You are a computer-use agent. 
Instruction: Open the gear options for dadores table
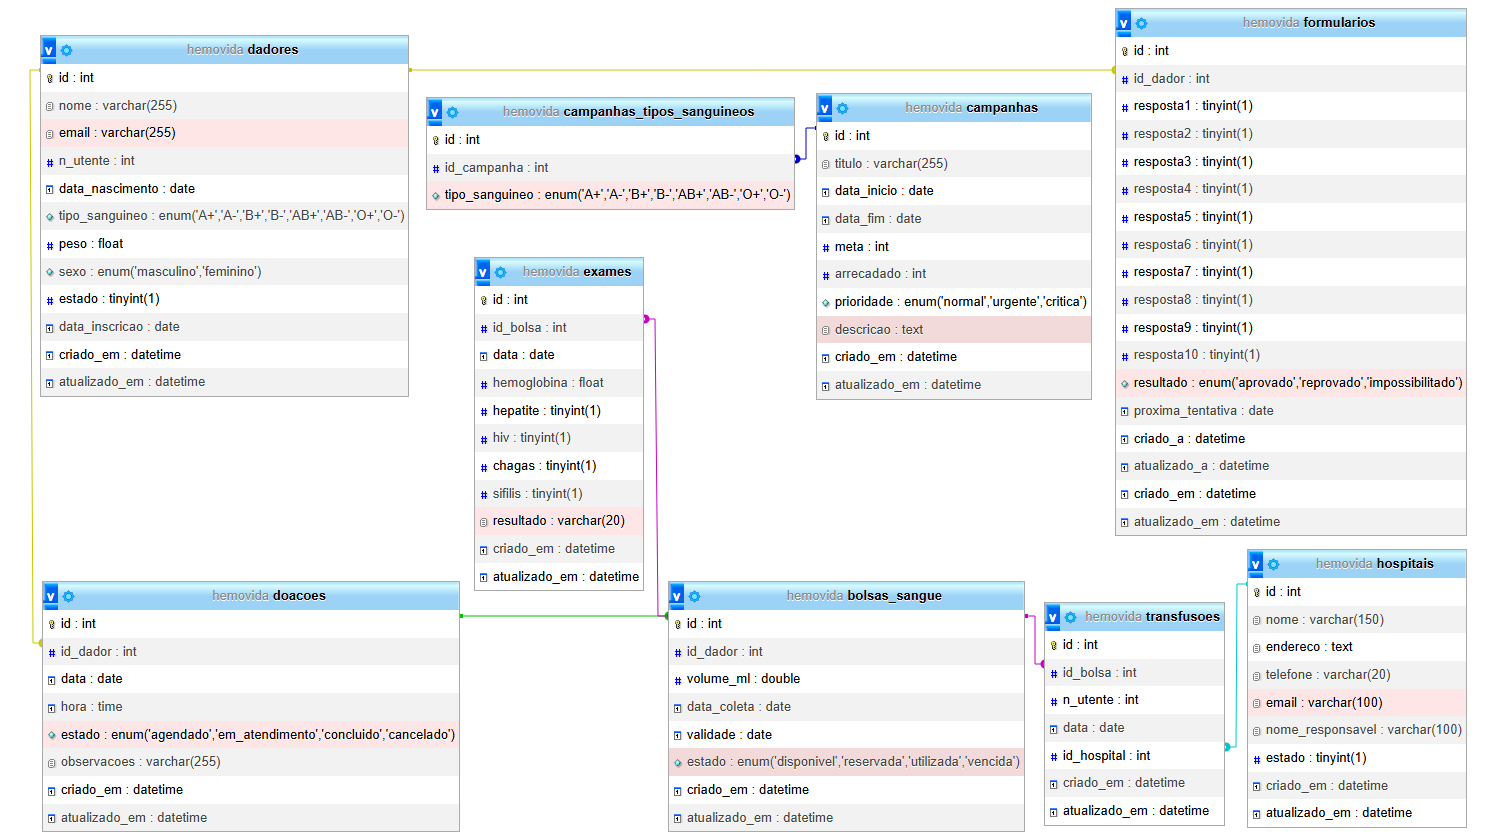66,50
